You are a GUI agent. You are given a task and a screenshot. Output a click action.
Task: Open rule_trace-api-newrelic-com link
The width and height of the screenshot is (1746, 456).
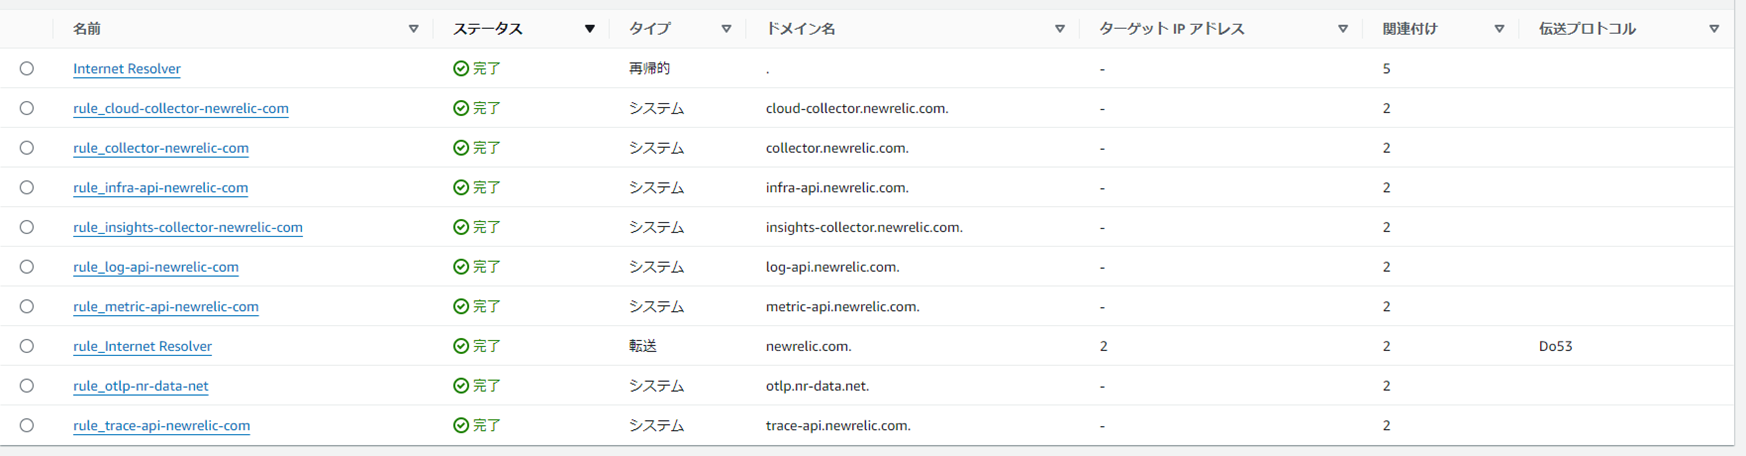(162, 425)
